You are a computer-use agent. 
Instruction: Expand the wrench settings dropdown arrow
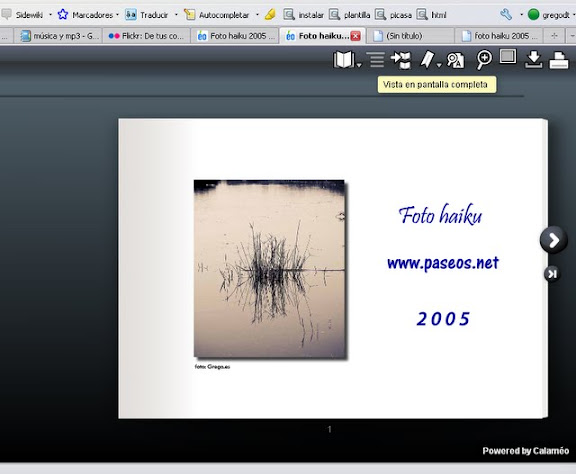click(x=521, y=15)
